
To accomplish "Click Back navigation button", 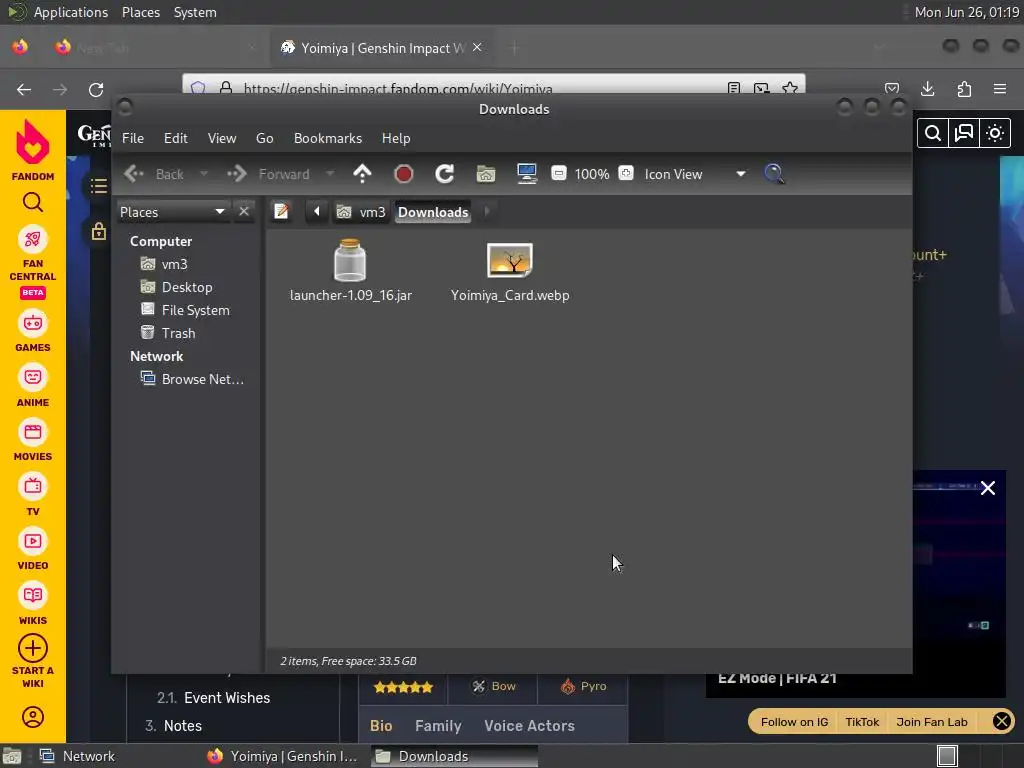I will [x=155, y=174].
